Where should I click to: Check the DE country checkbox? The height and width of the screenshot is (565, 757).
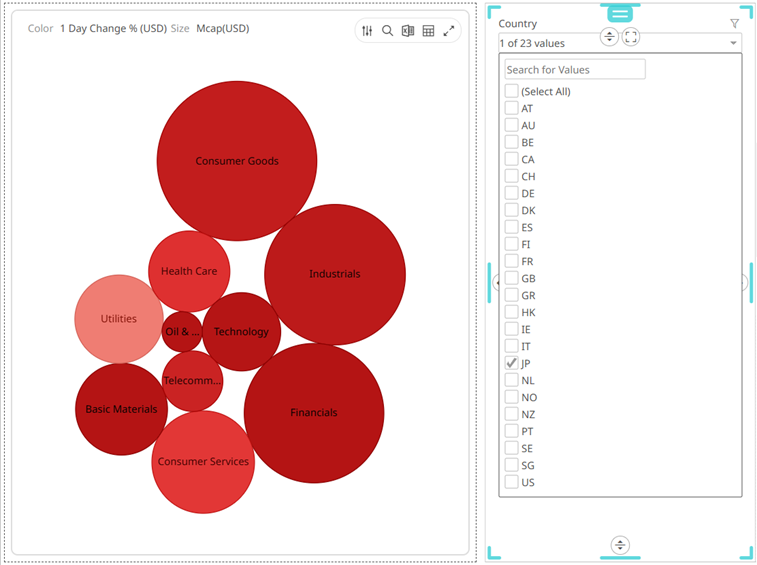(511, 193)
